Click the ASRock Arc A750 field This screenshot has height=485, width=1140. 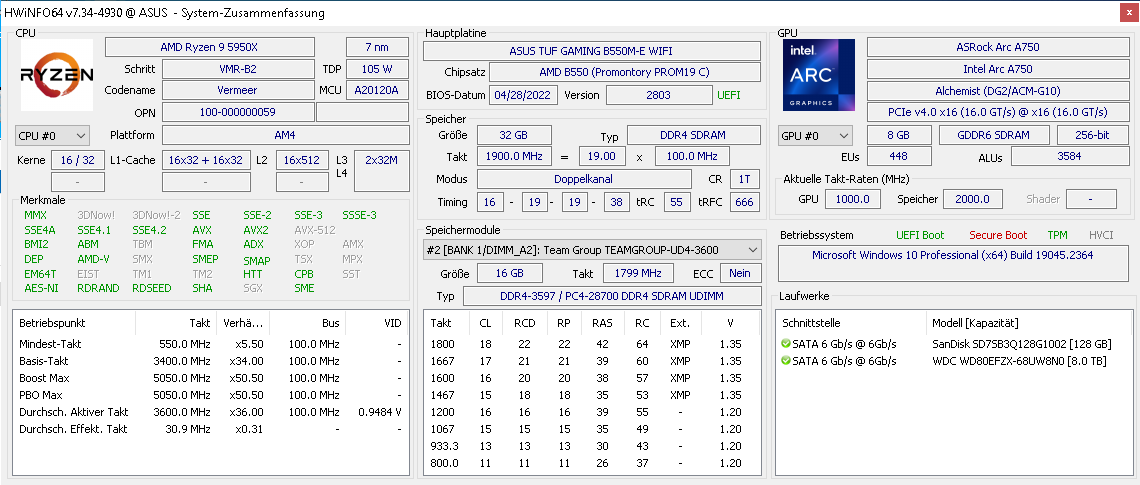[x=998, y=47]
